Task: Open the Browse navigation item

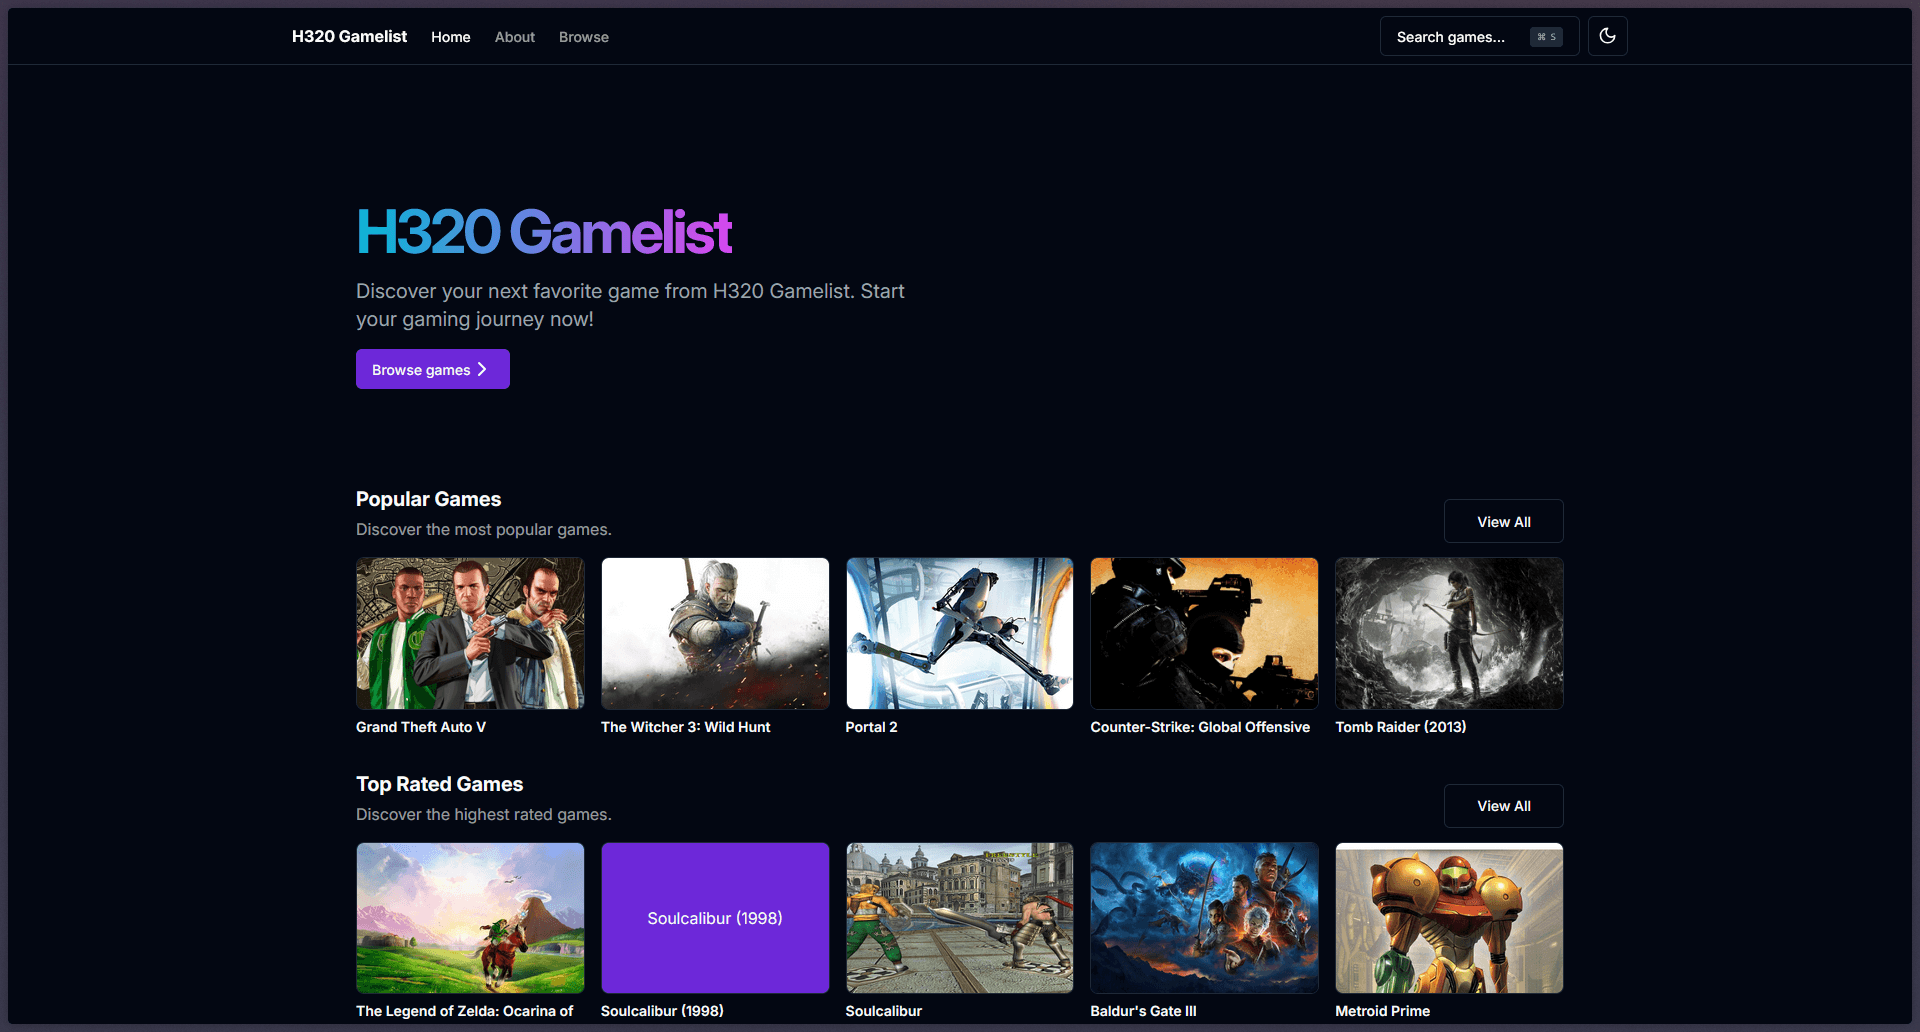Action: [x=583, y=37]
